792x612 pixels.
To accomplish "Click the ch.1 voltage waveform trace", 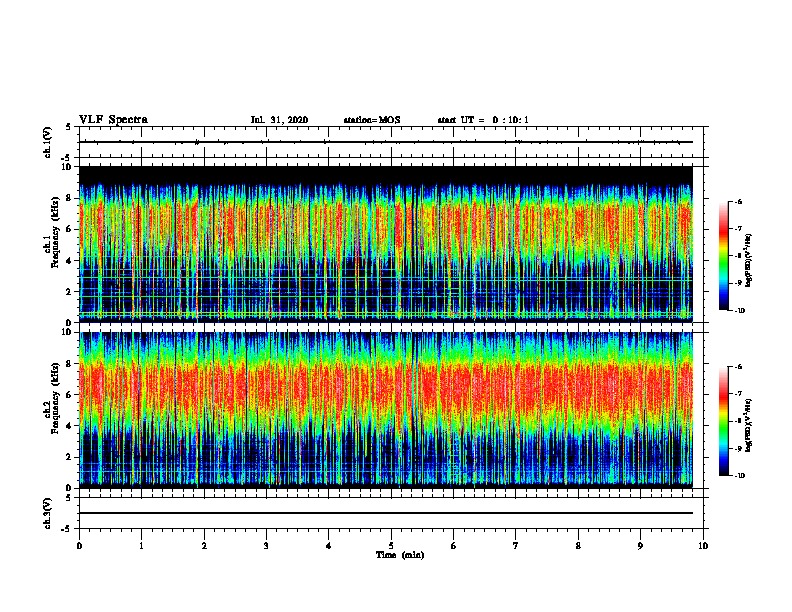I will pos(386,142).
